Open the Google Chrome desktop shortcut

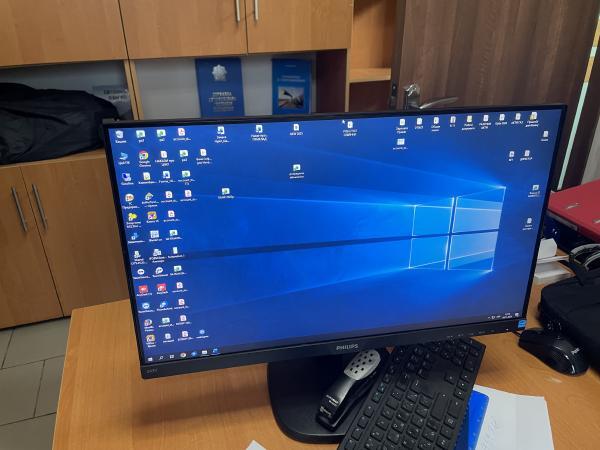(x=143, y=156)
